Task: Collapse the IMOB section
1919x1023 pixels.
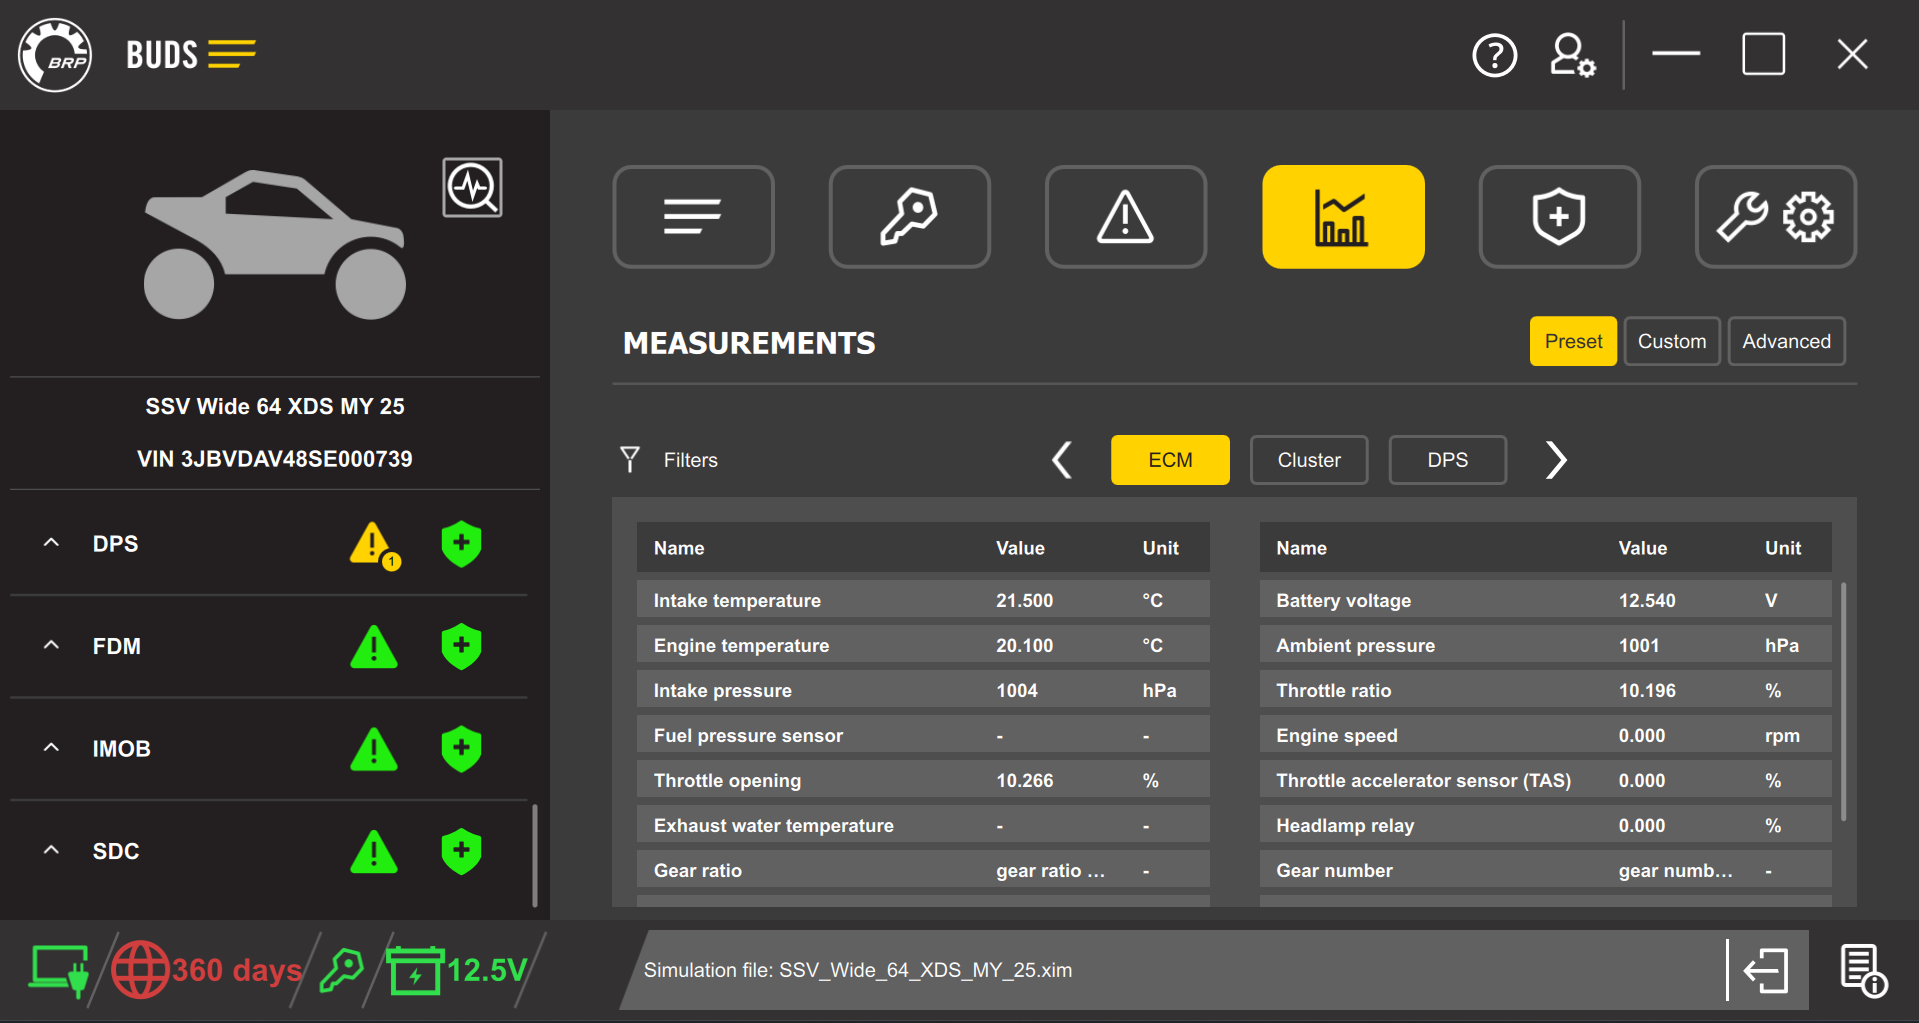Action: point(51,748)
